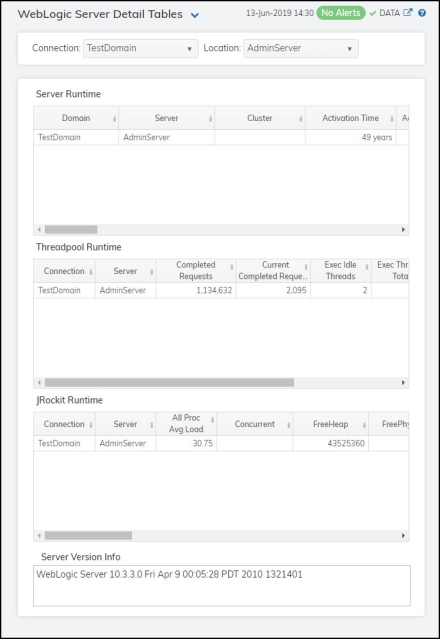This screenshot has width=440, height=639.
Task: Click sort icon on Exec Idle Threads column
Action: click(x=367, y=267)
